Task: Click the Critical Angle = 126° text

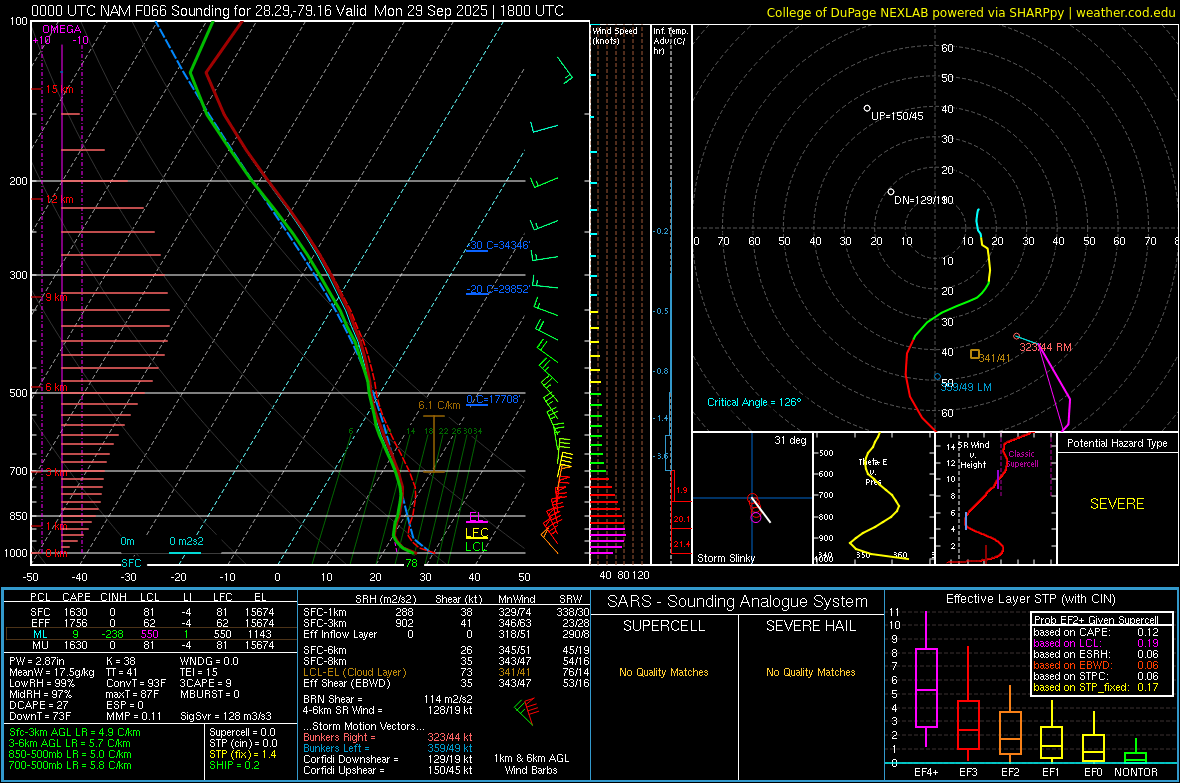Action: point(754,402)
